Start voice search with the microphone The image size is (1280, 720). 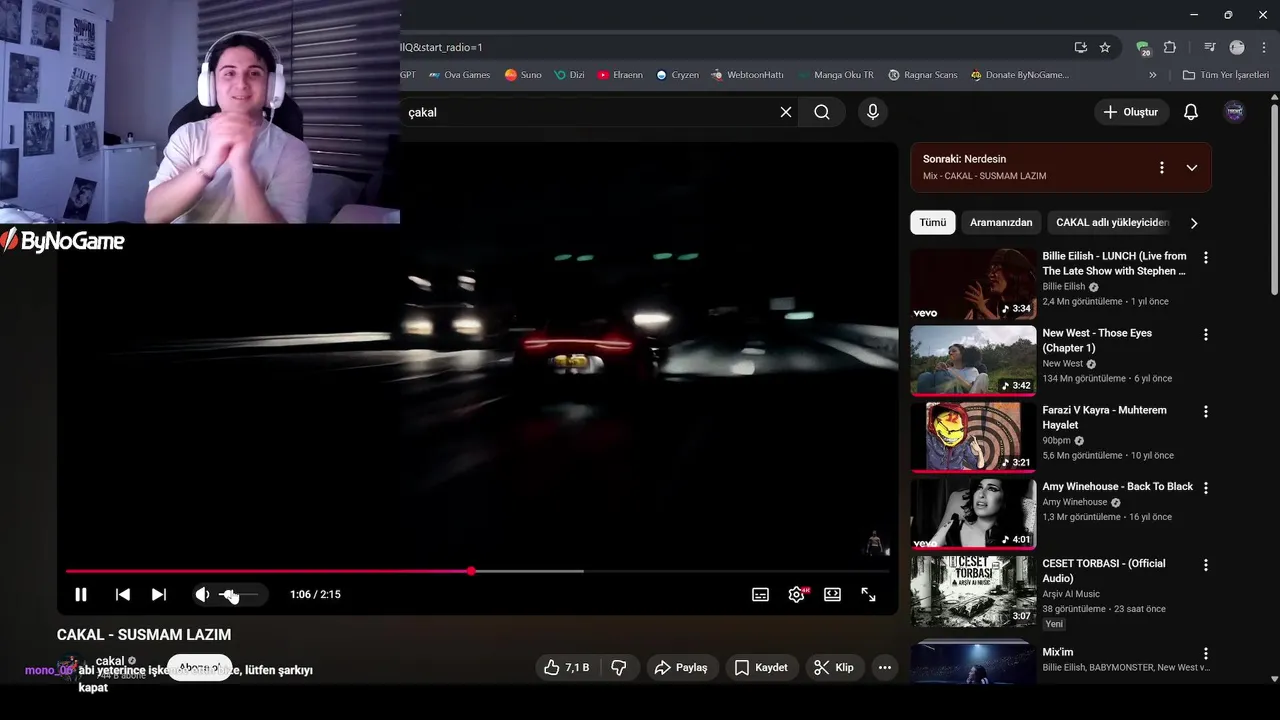point(873,112)
